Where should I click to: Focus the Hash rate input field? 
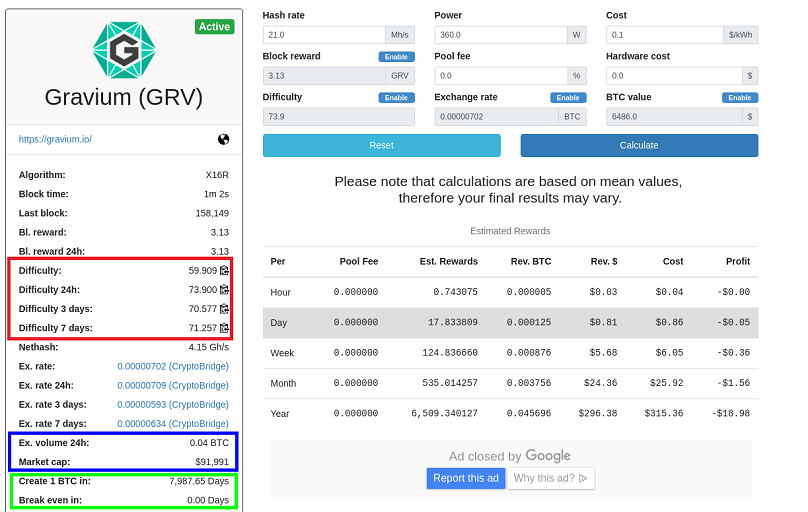point(324,35)
